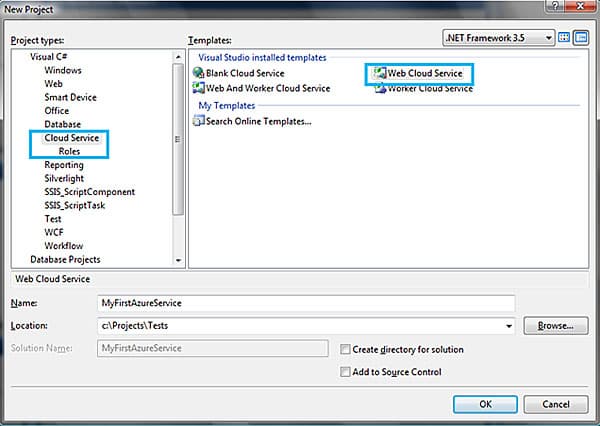Screen dimensions: 600x426
Task: Click the Cancel button
Action: pos(556,404)
